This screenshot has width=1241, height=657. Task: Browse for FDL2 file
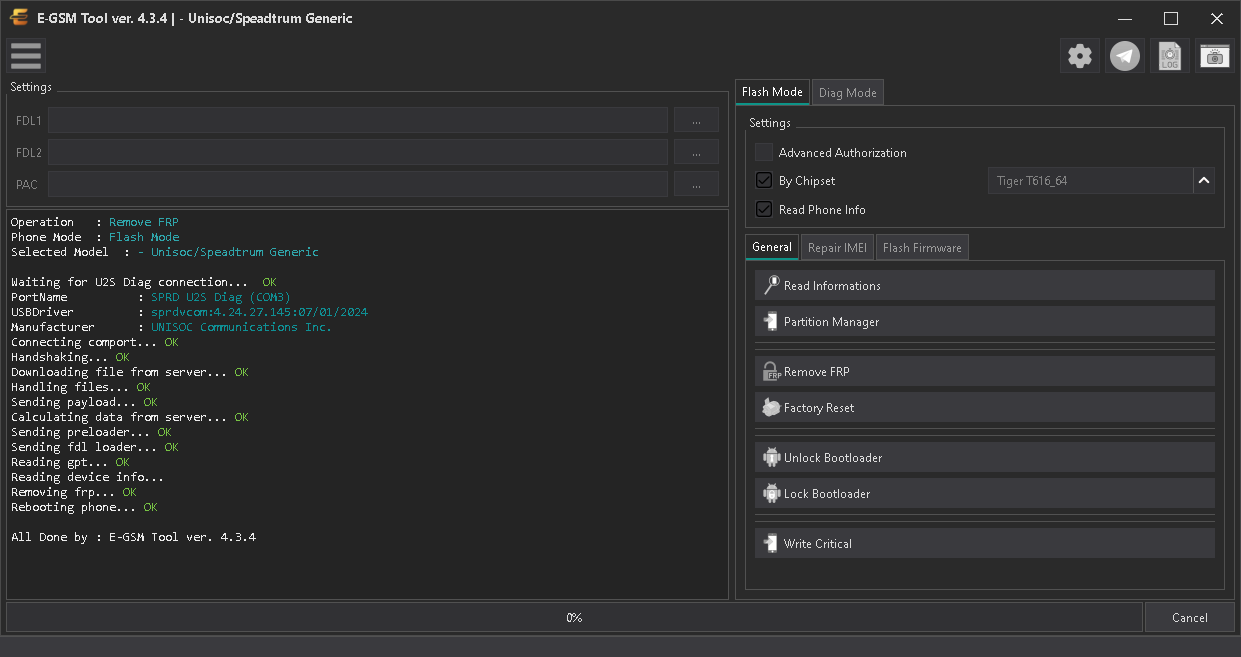pos(696,152)
